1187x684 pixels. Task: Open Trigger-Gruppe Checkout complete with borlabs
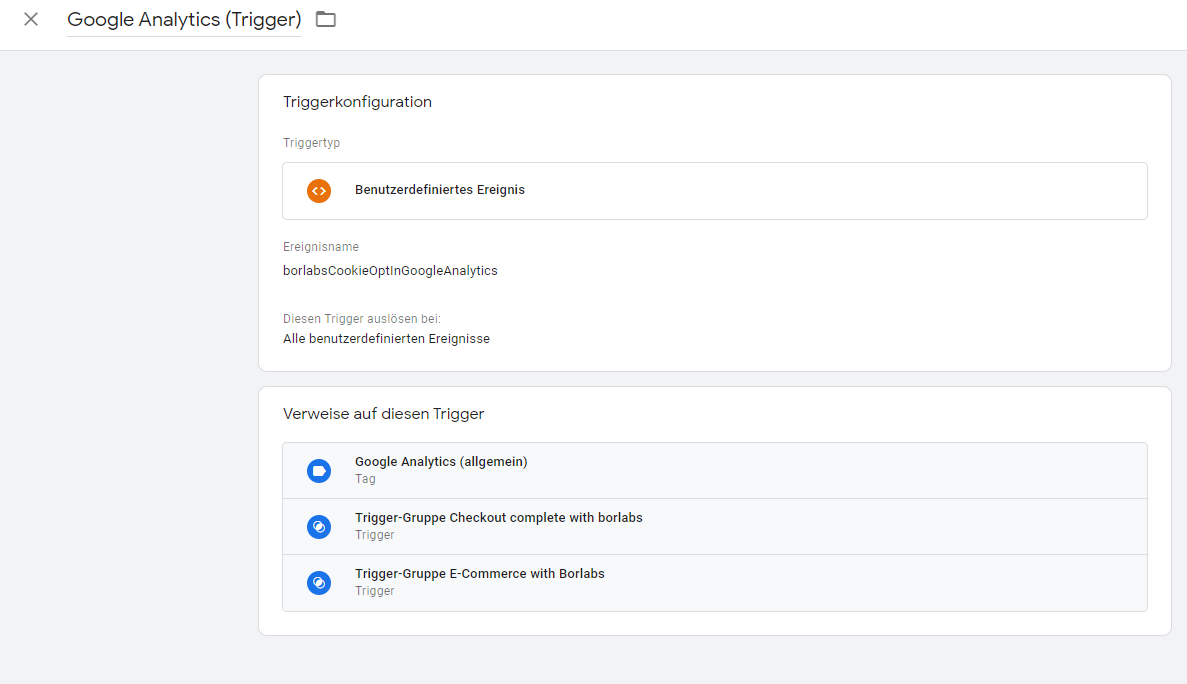(715, 527)
